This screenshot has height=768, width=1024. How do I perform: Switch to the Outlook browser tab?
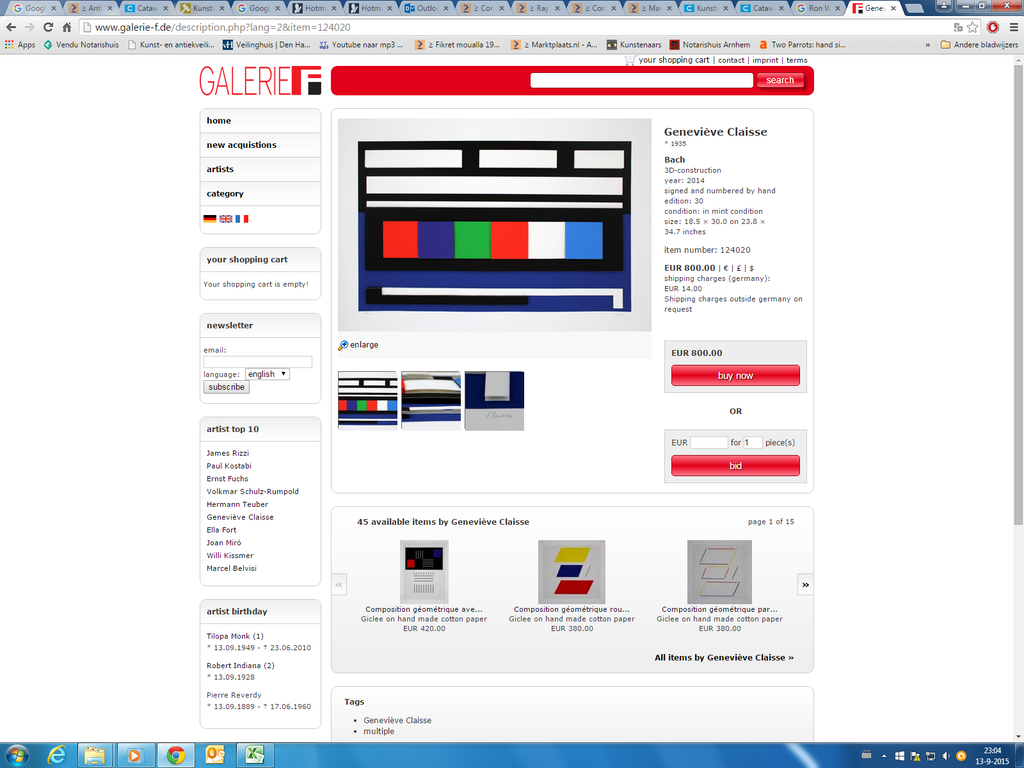click(x=428, y=8)
